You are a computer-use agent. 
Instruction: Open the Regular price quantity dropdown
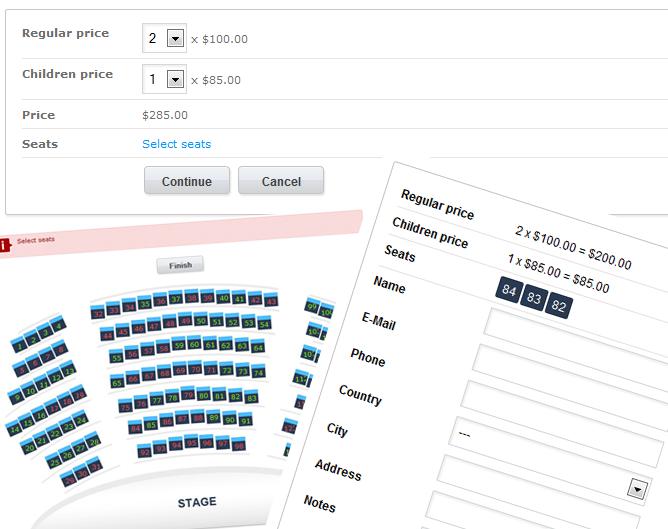175,39
